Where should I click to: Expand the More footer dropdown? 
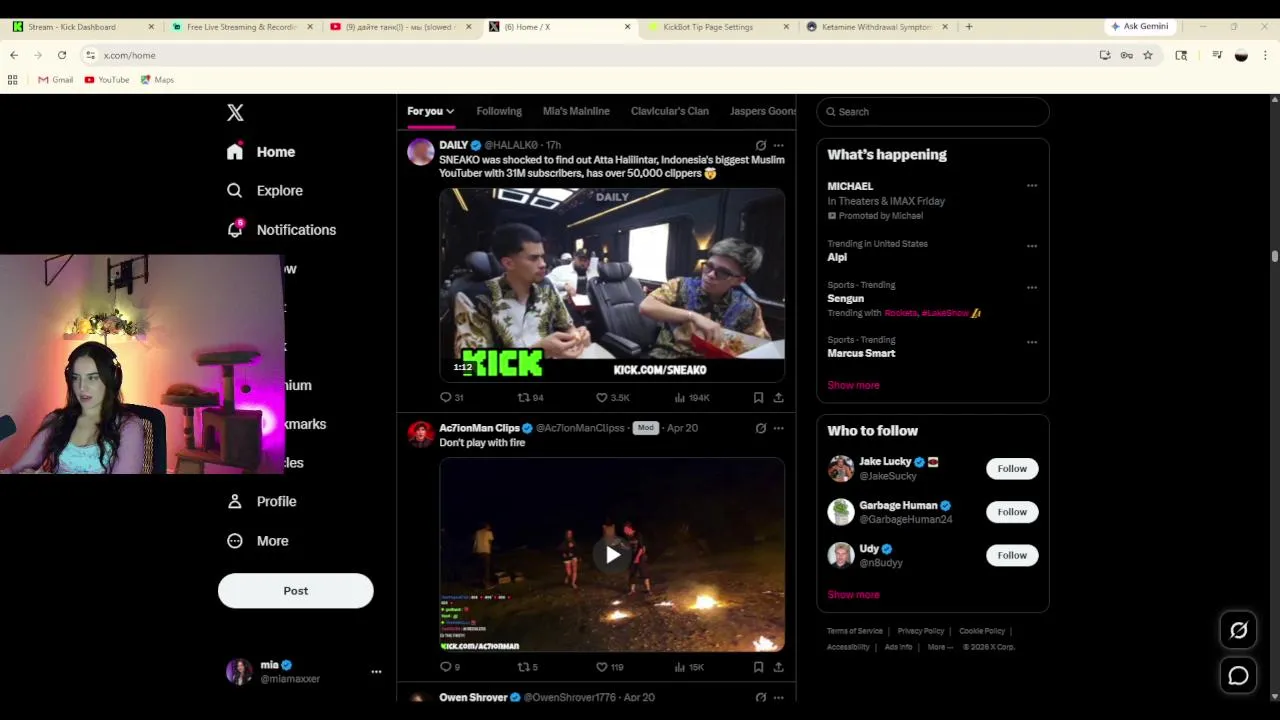940,647
